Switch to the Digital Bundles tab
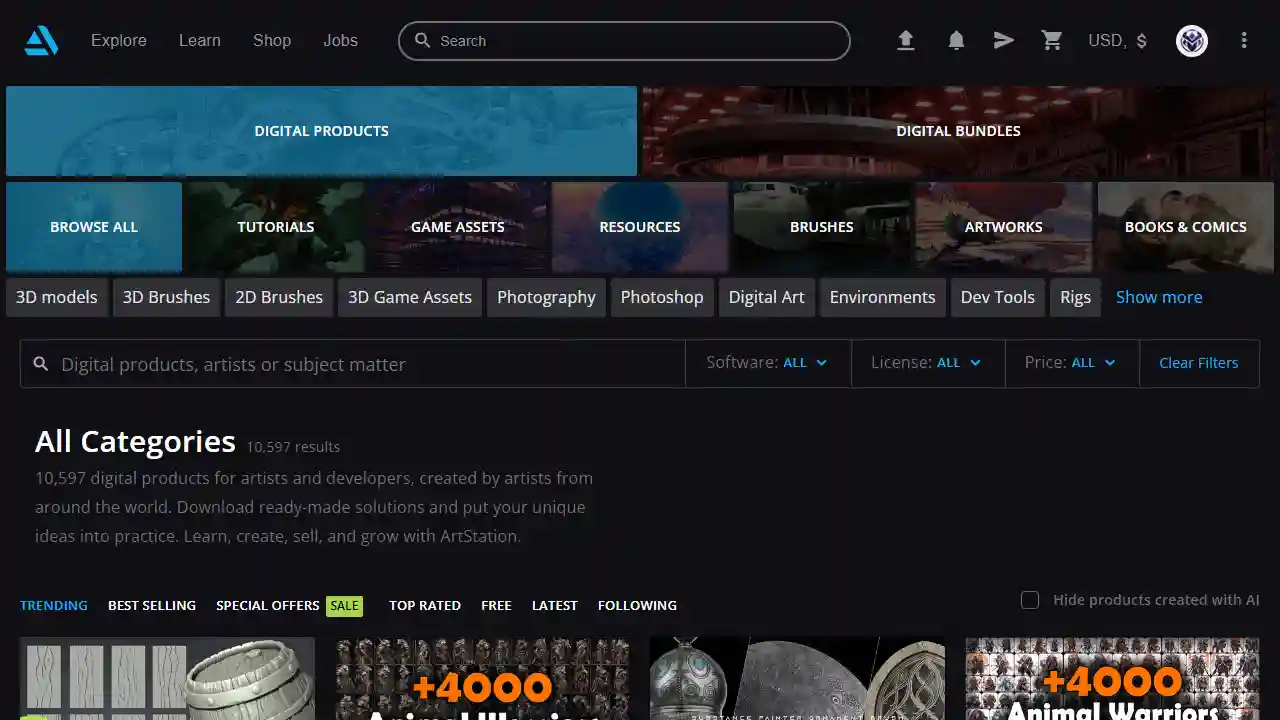Image resolution: width=1280 pixels, height=720 pixels. pos(958,130)
